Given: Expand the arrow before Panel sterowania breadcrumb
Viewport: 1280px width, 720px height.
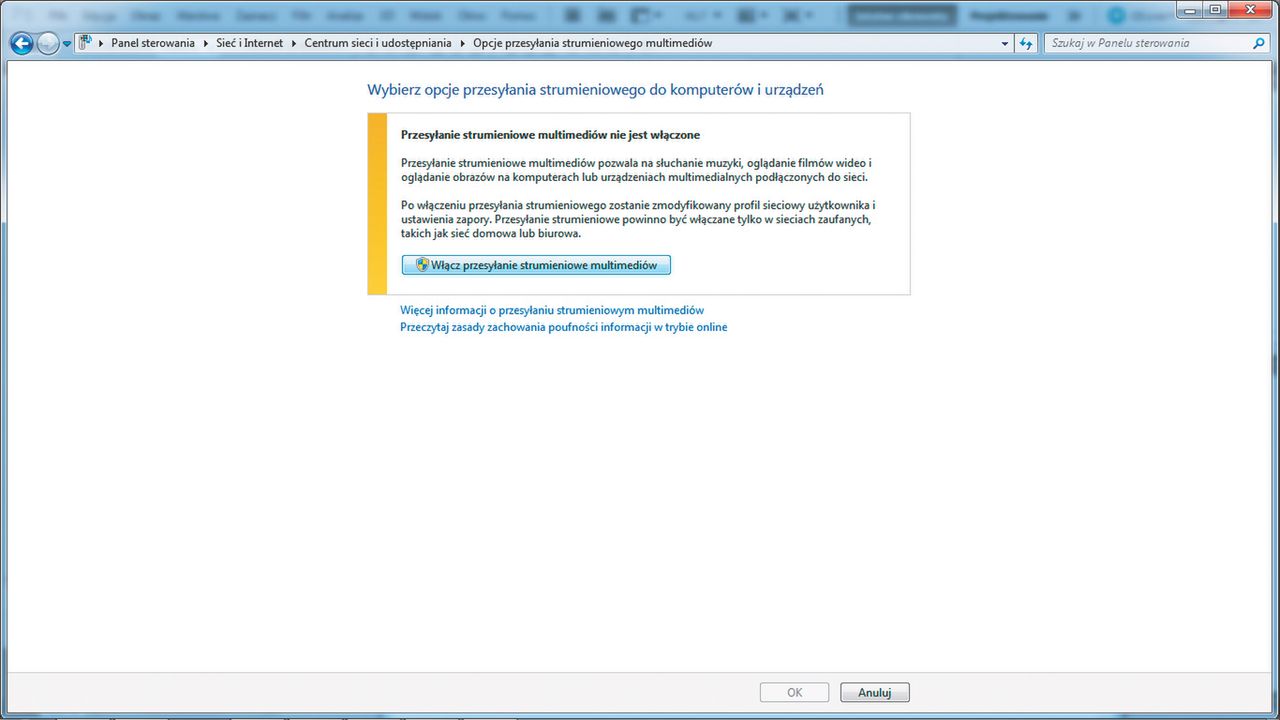Looking at the screenshot, I should [101, 44].
